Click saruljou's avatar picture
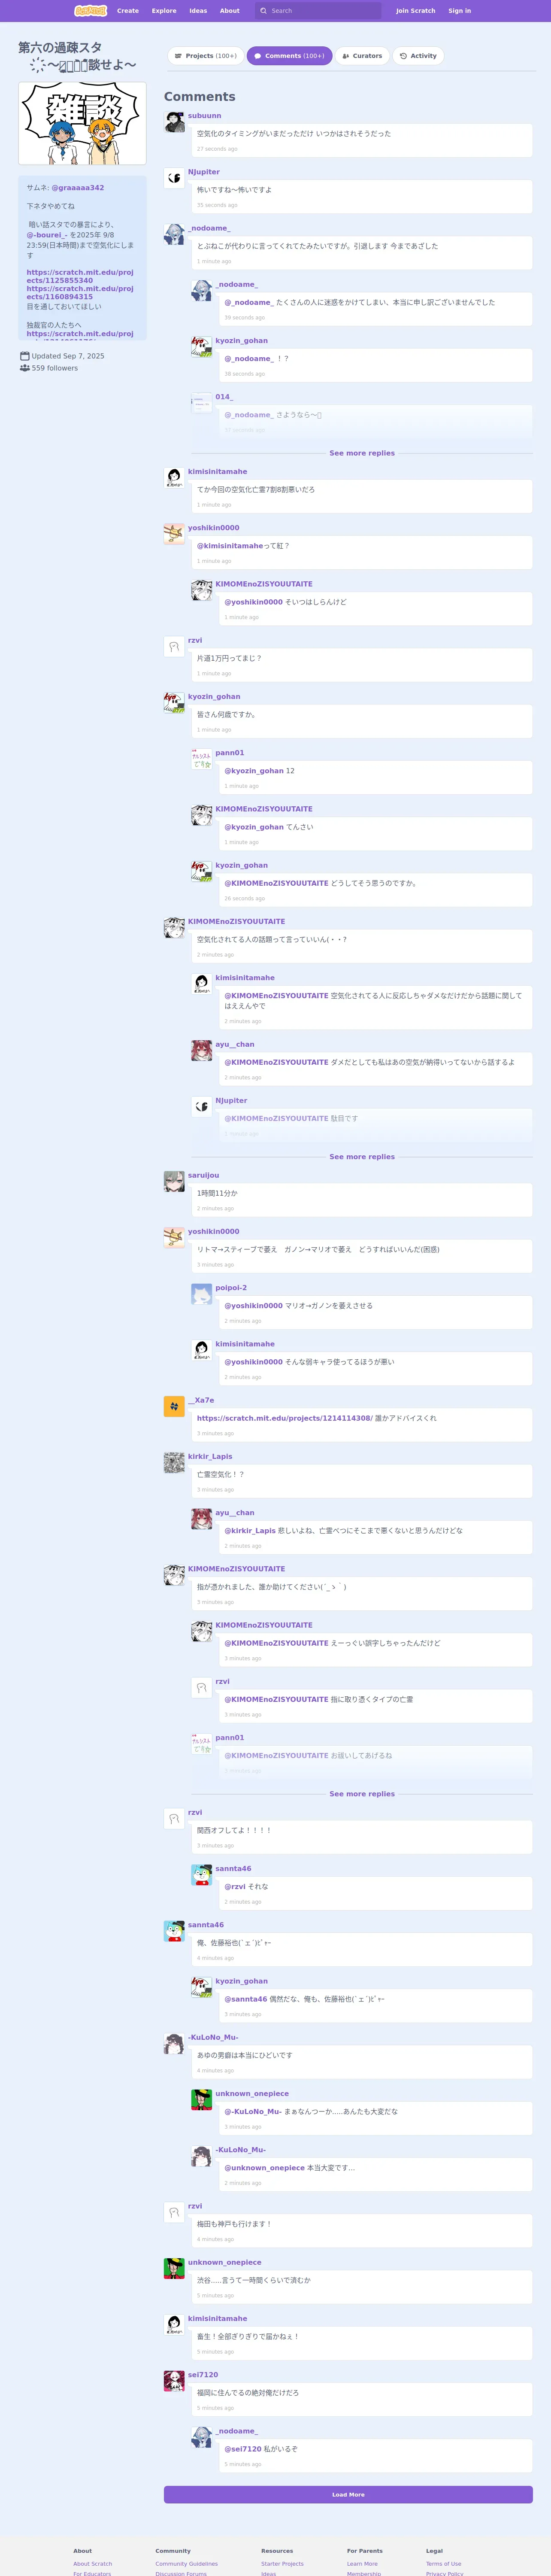This screenshot has width=551, height=2576. tap(174, 1181)
